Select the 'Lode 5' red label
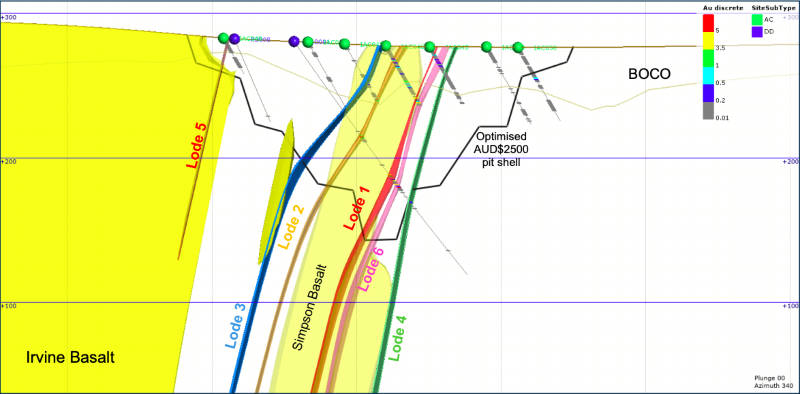This screenshot has height=394, width=800. point(196,145)
